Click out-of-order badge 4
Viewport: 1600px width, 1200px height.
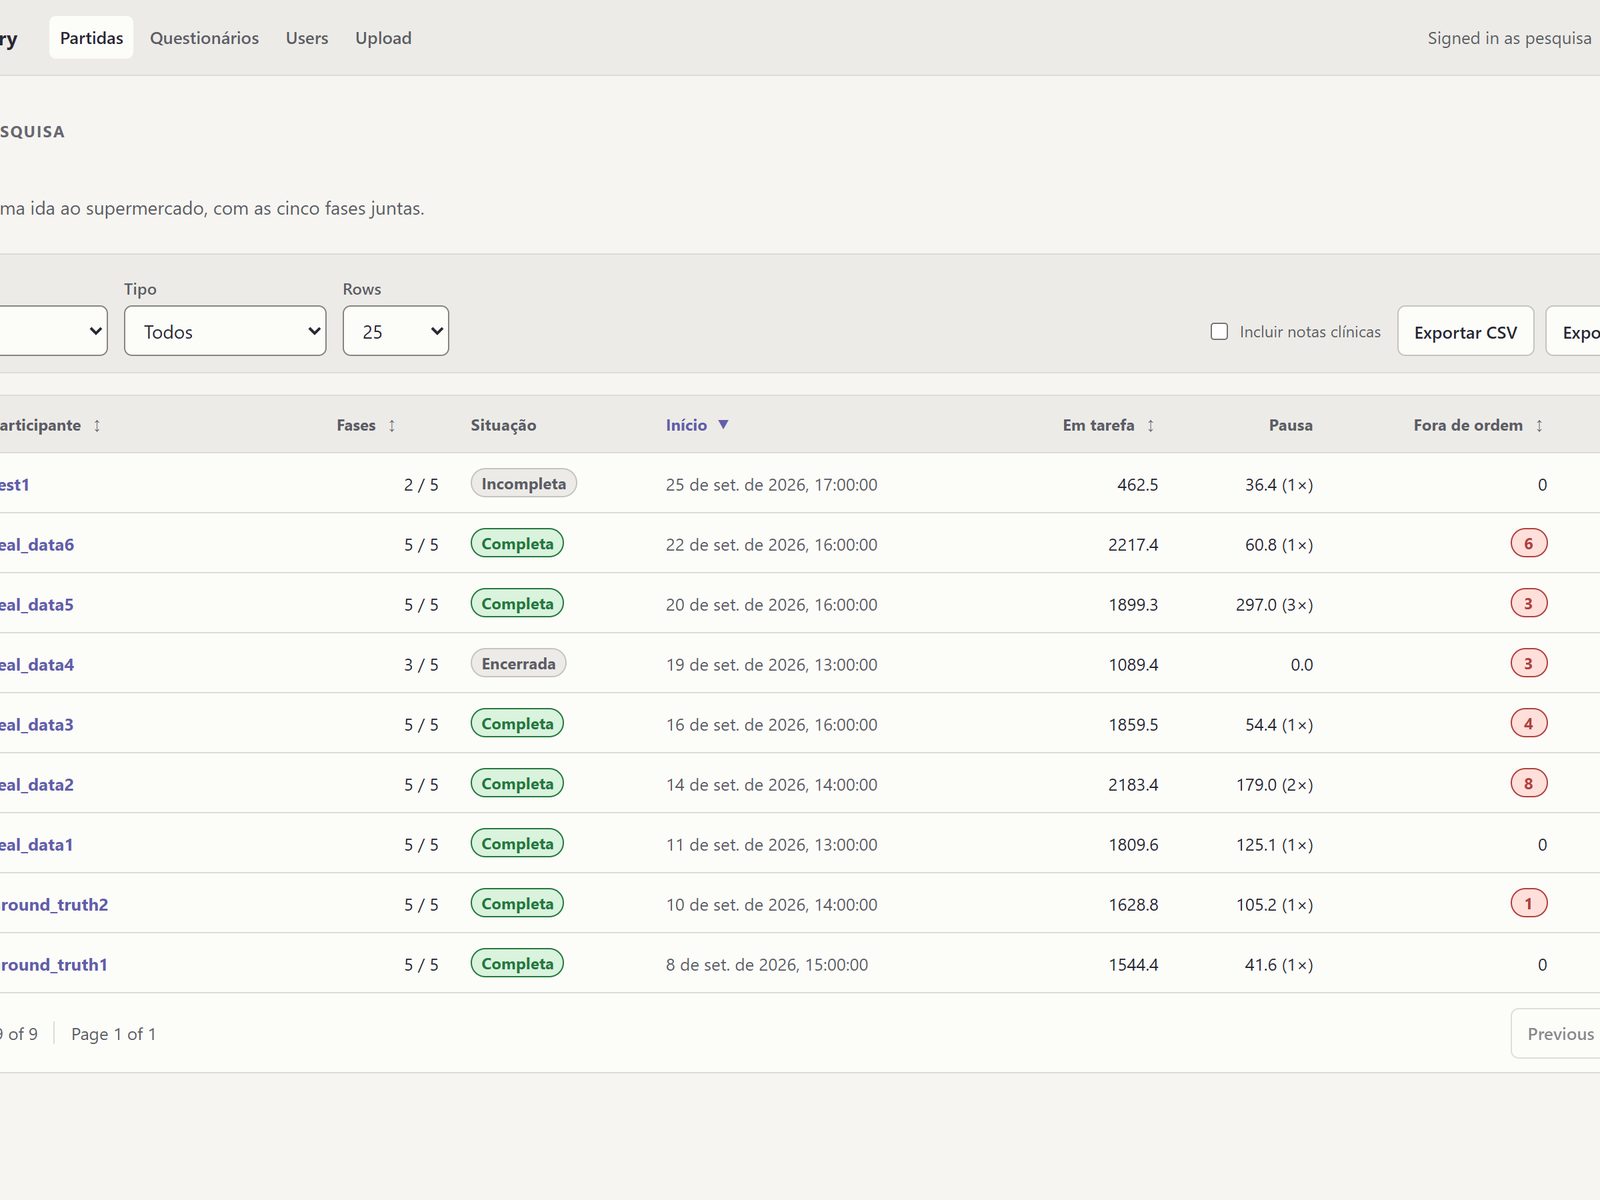click(x=1528, y=723)
